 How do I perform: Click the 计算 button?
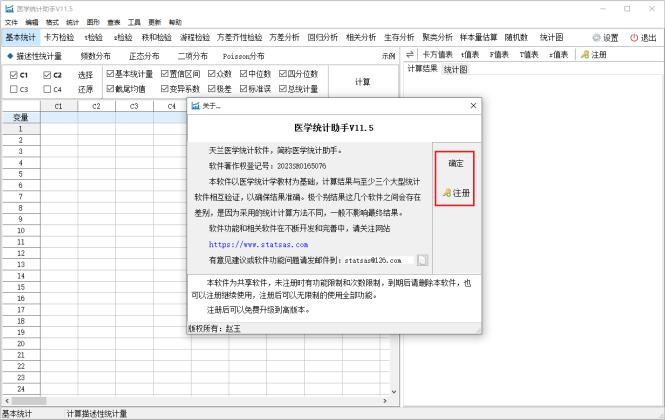363,81
